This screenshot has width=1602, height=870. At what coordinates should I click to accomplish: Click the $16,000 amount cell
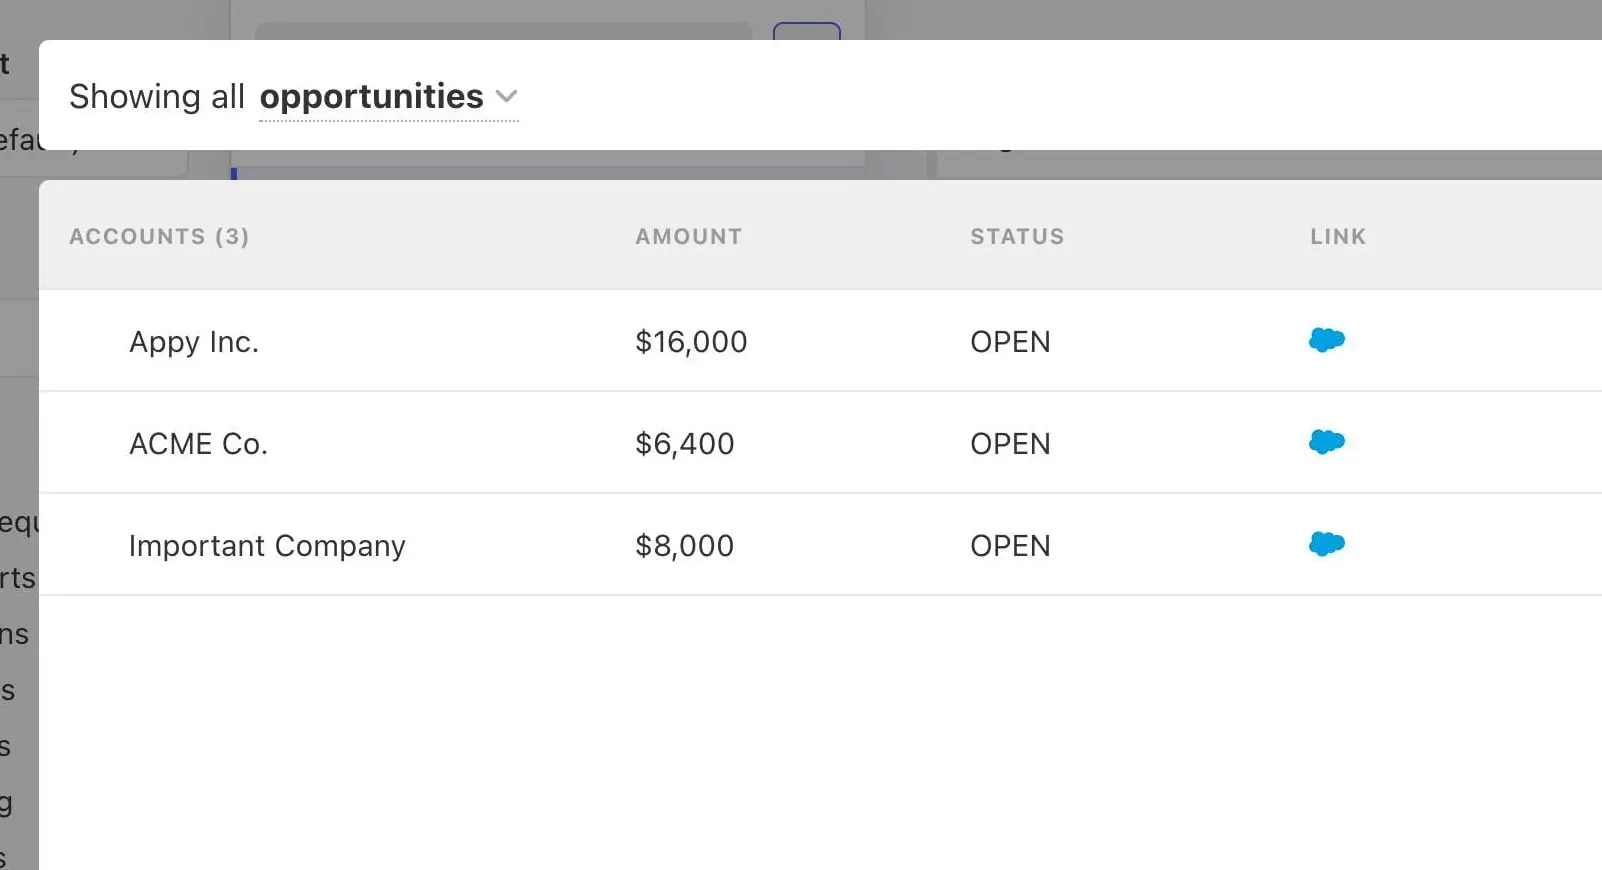pyautogui.click(x=690, y=341)
